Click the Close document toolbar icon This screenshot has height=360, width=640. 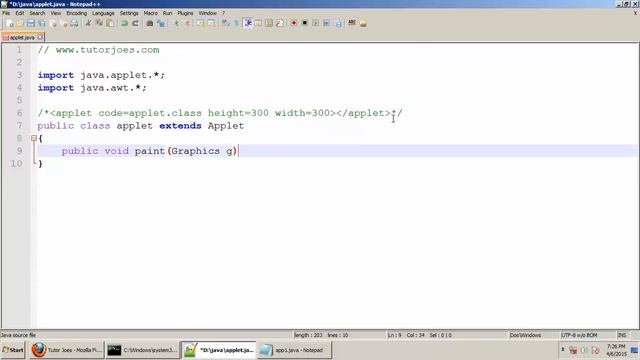pos(53,23)
